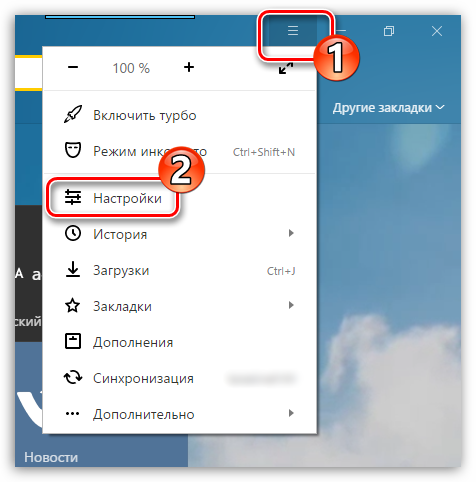
Task: Click the rocket turbo icon
Action: (x=73, y=114)
